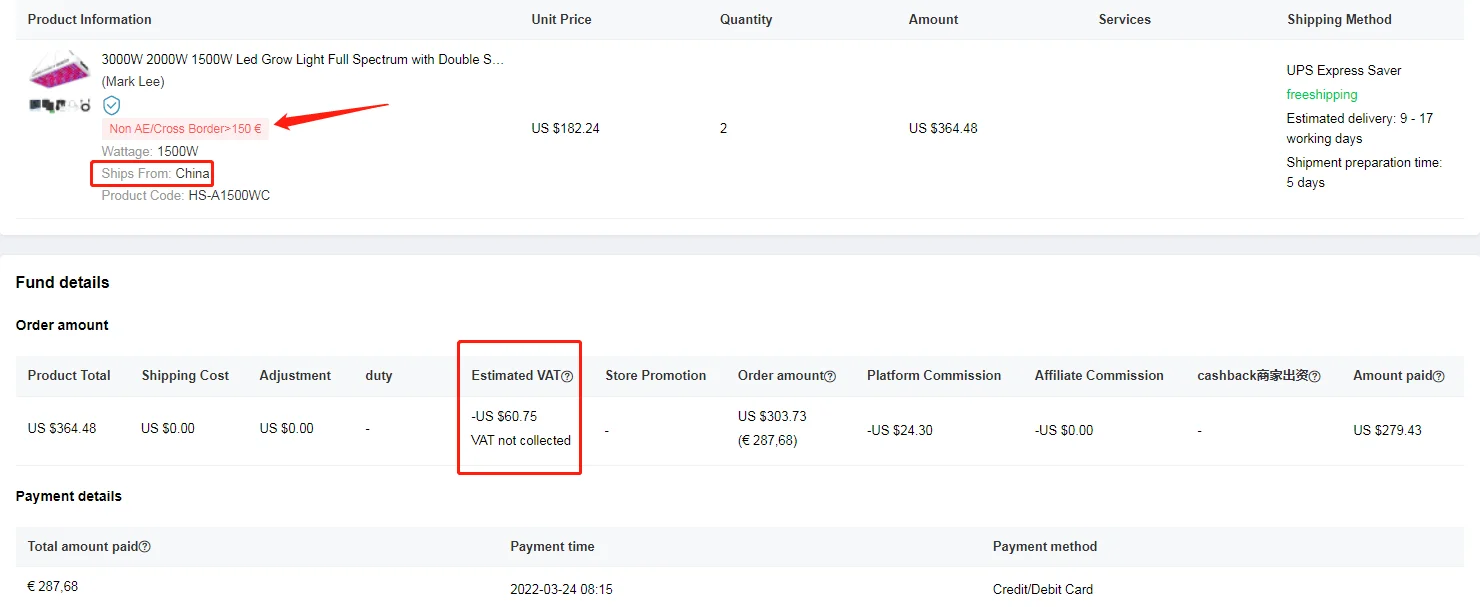Click the Shipping Method column header

point(1339,20)
